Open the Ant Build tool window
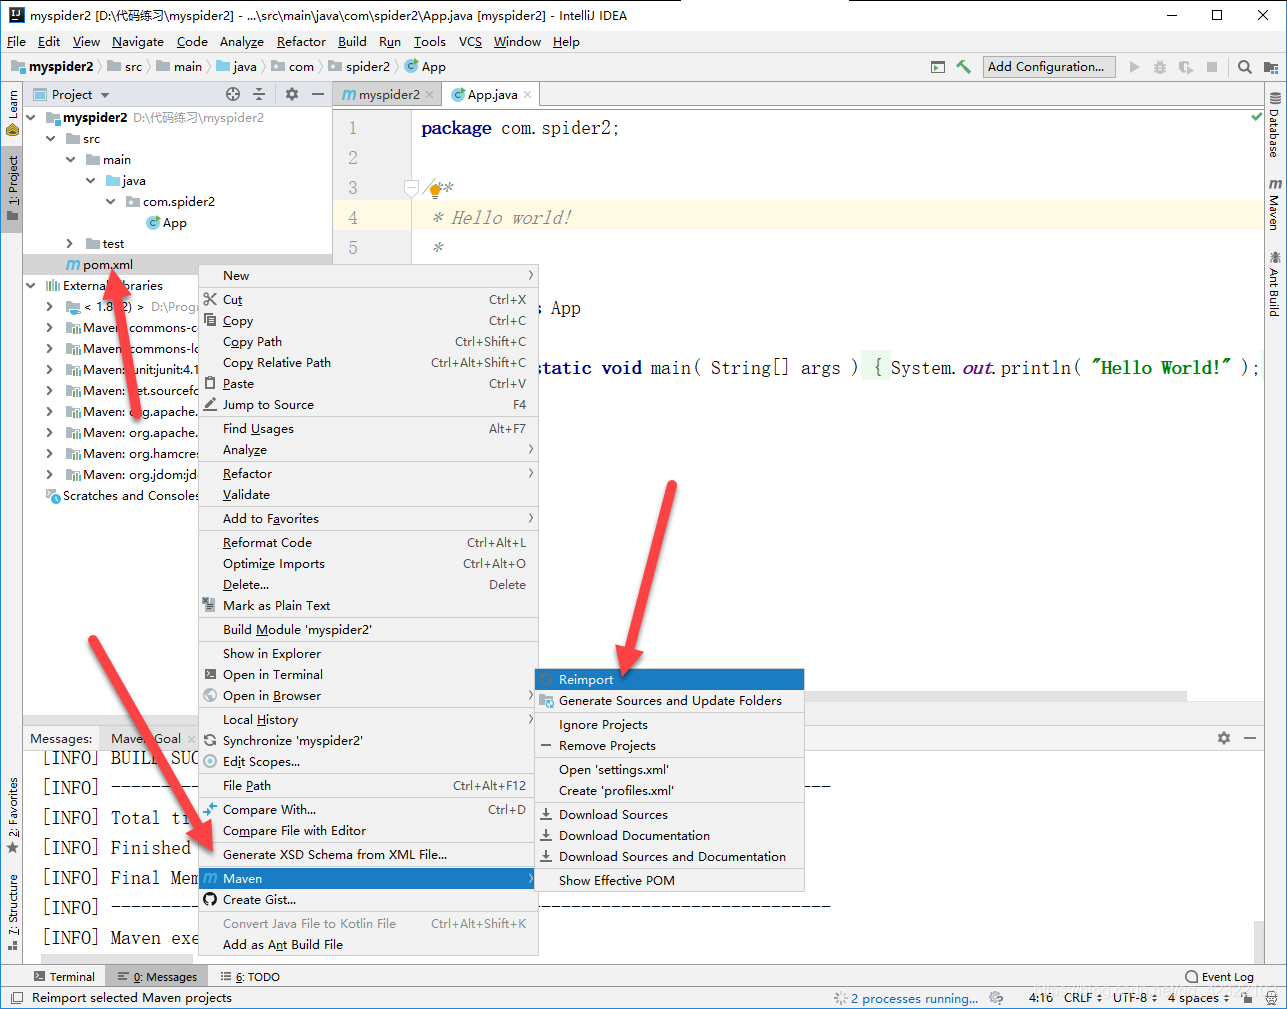The image size is (1287, 1009). tap(1275, 284)
